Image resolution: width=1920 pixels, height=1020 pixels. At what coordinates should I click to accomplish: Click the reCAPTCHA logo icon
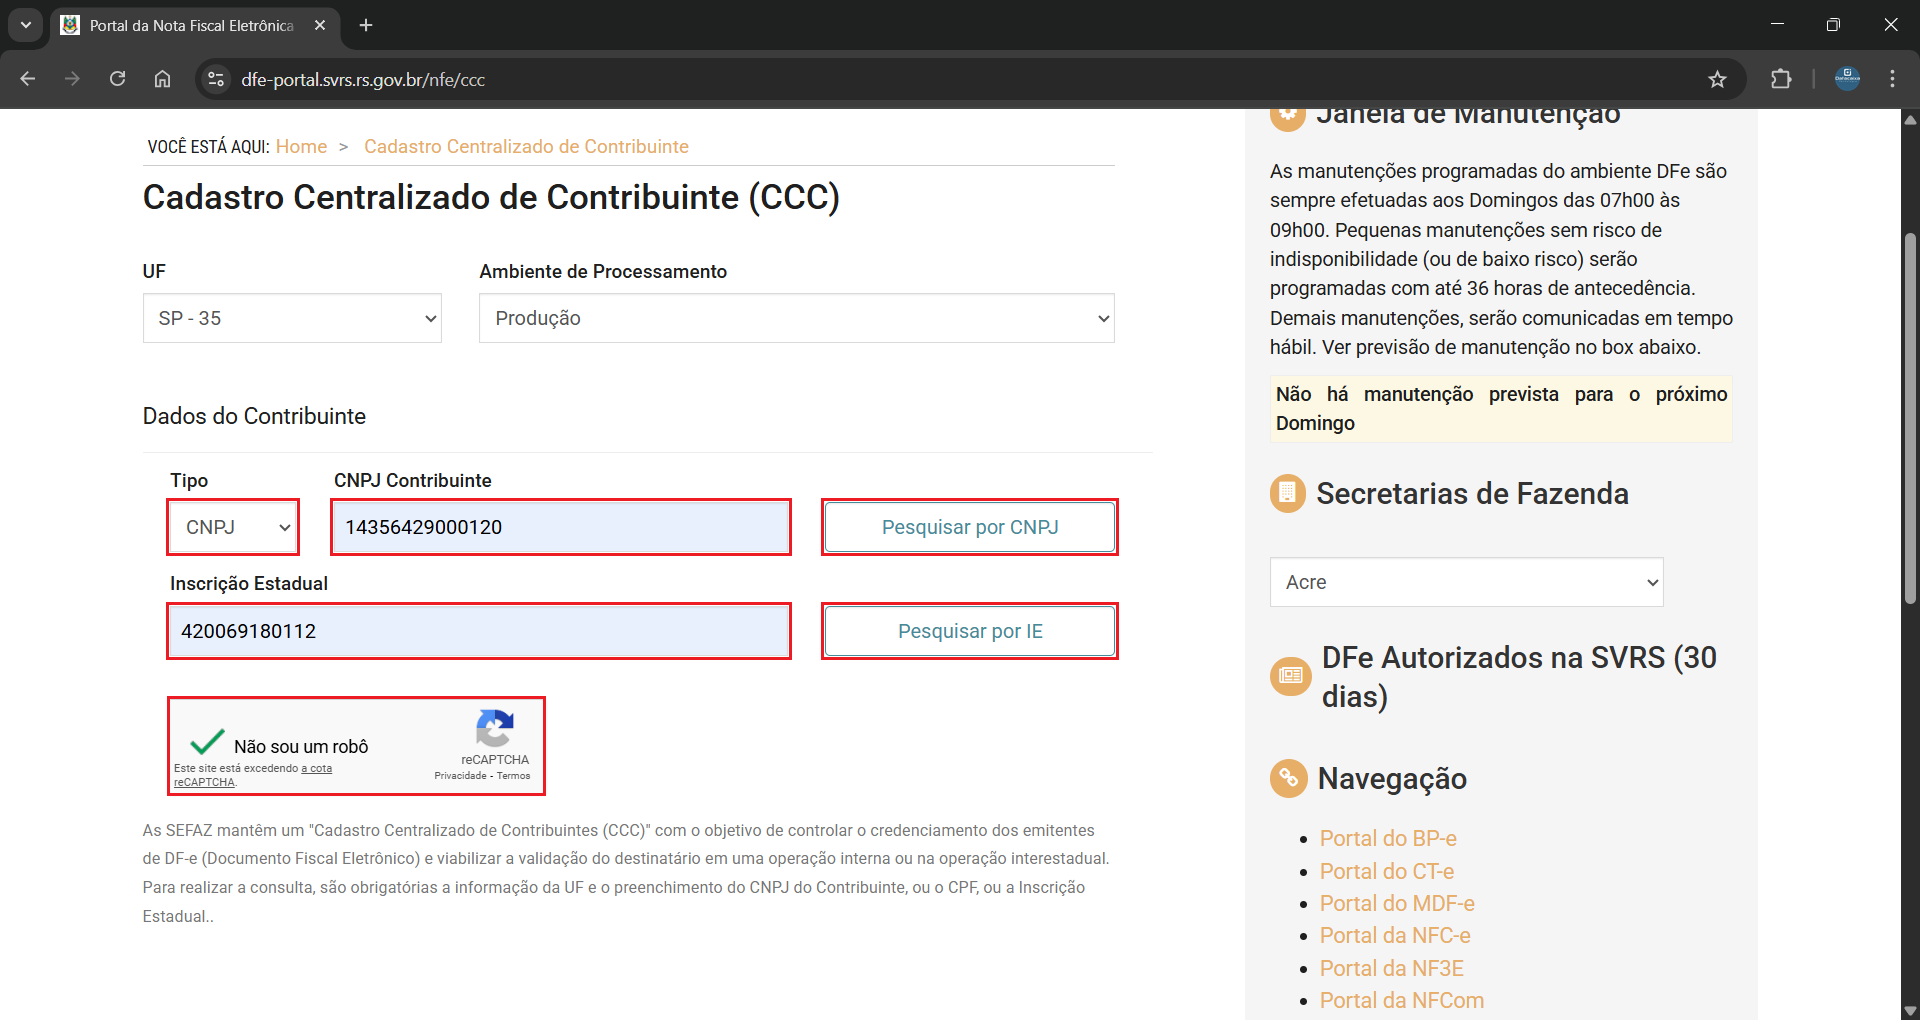point(495,729)
